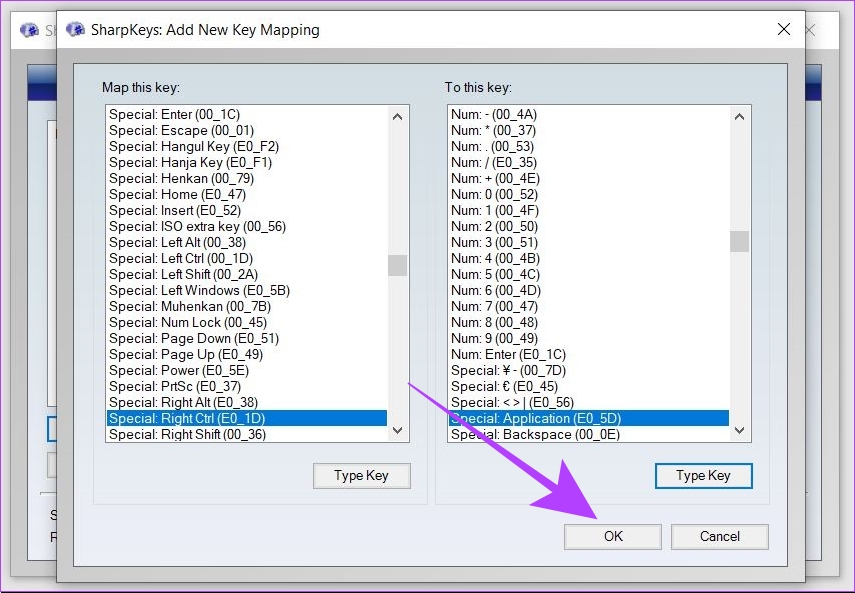Choose Special: Application (E0_5D) as target
The image size is (855, 593).
point(588,418)
